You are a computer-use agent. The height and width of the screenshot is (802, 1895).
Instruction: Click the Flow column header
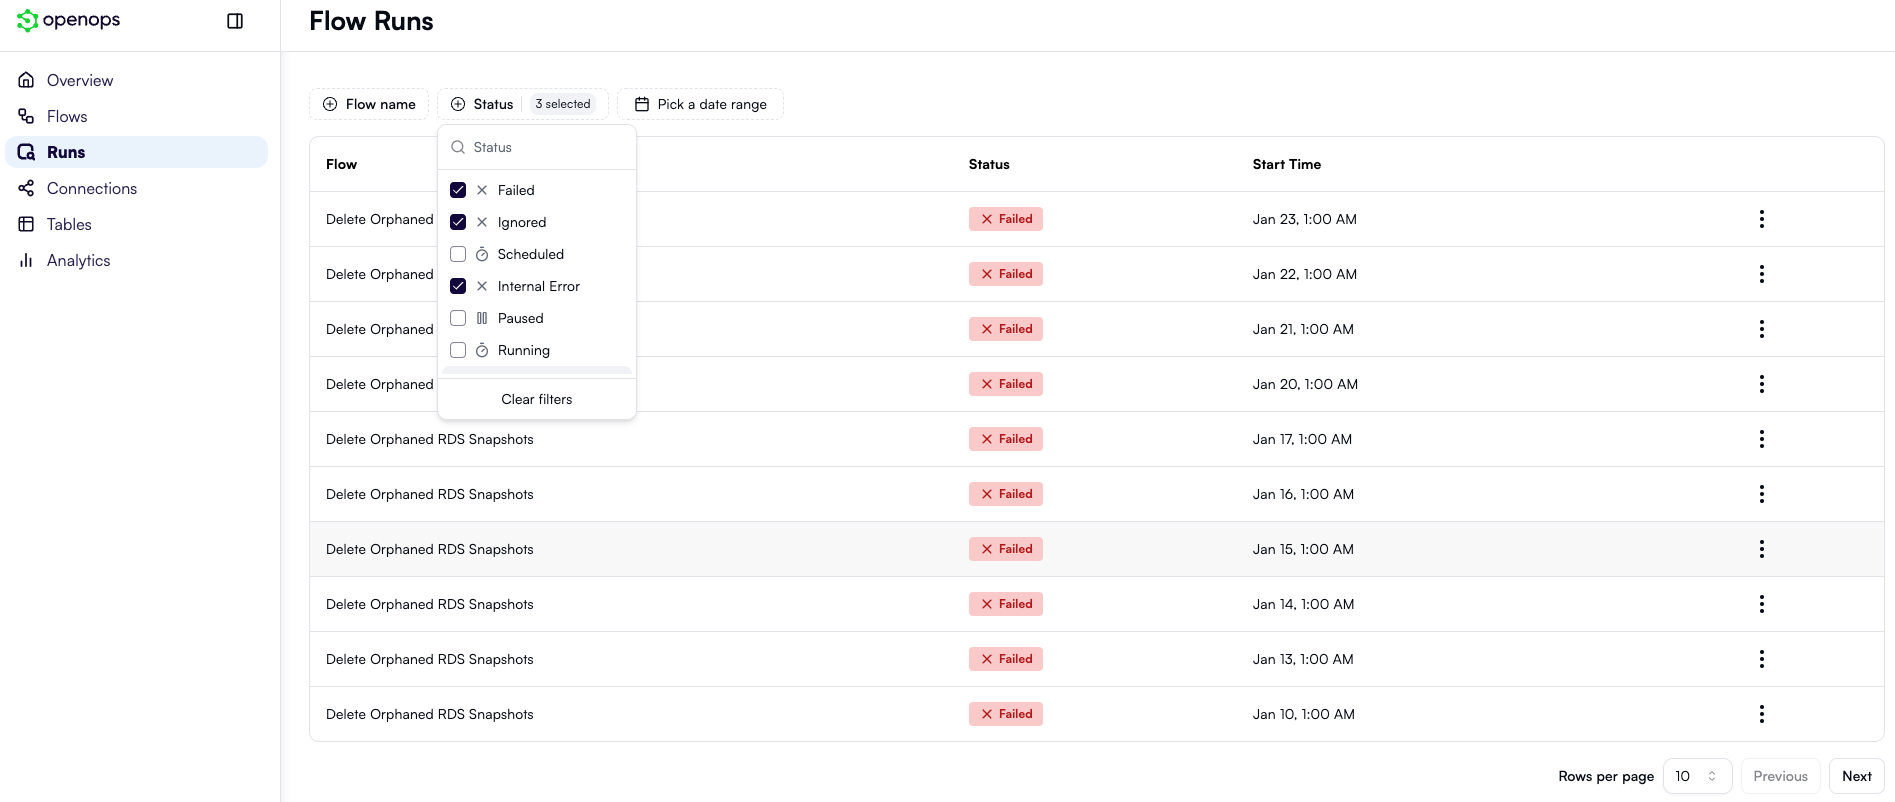click(x=341, y=164)
